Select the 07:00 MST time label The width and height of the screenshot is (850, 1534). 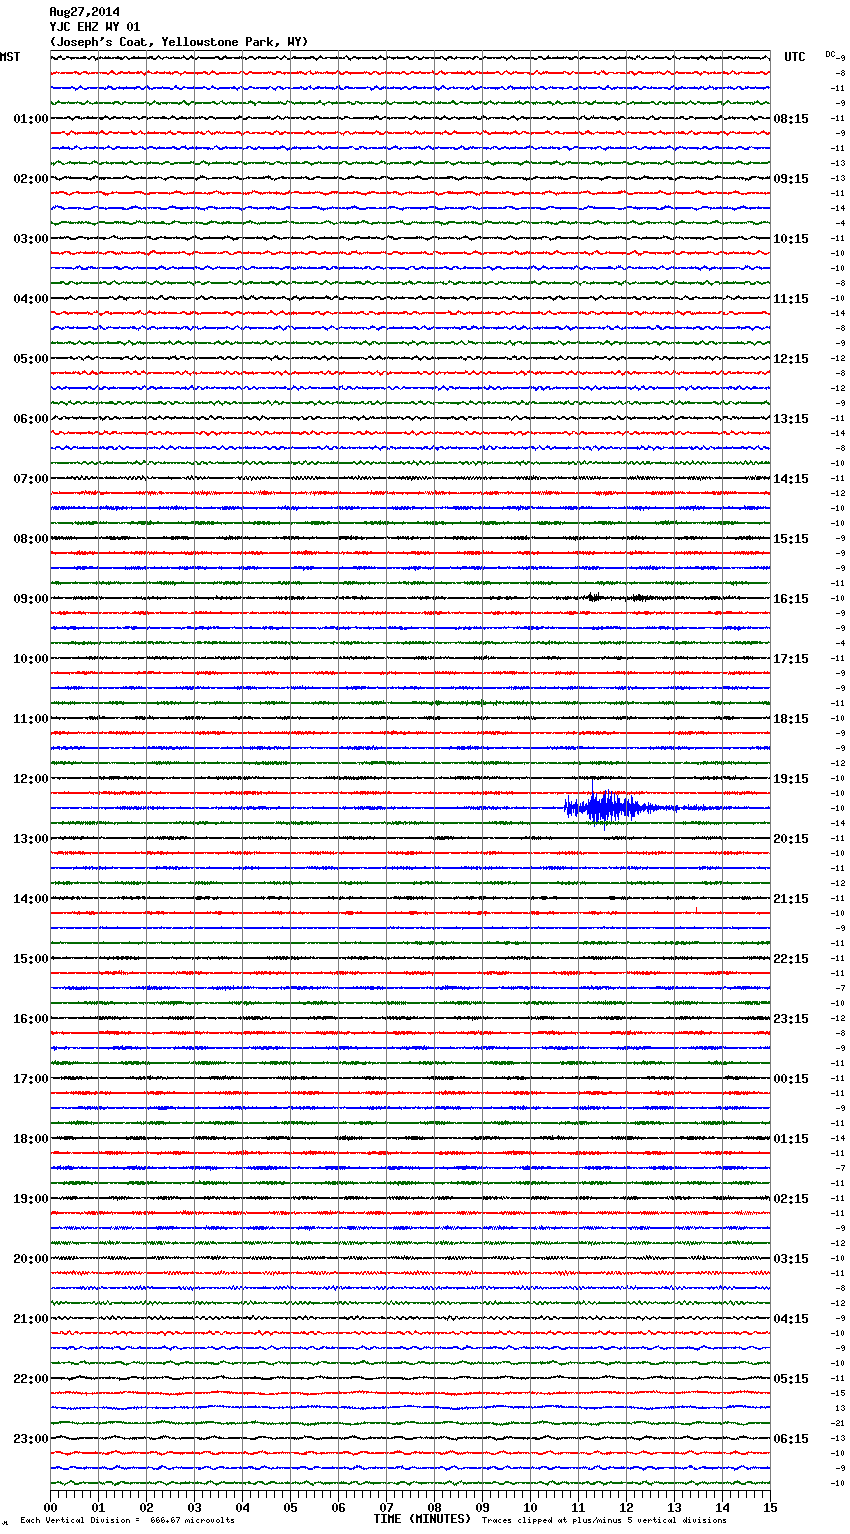point(31,479)
